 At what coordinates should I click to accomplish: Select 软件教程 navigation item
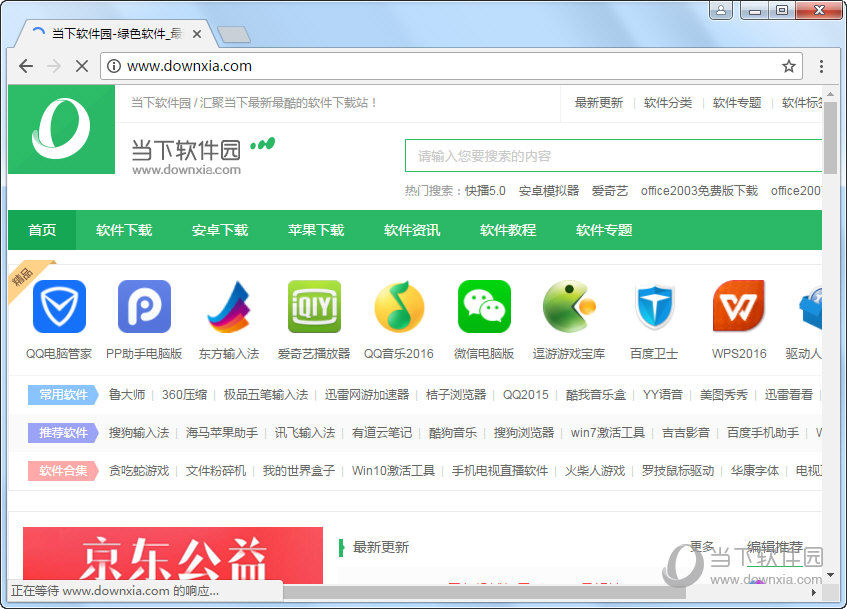(508, 230)
